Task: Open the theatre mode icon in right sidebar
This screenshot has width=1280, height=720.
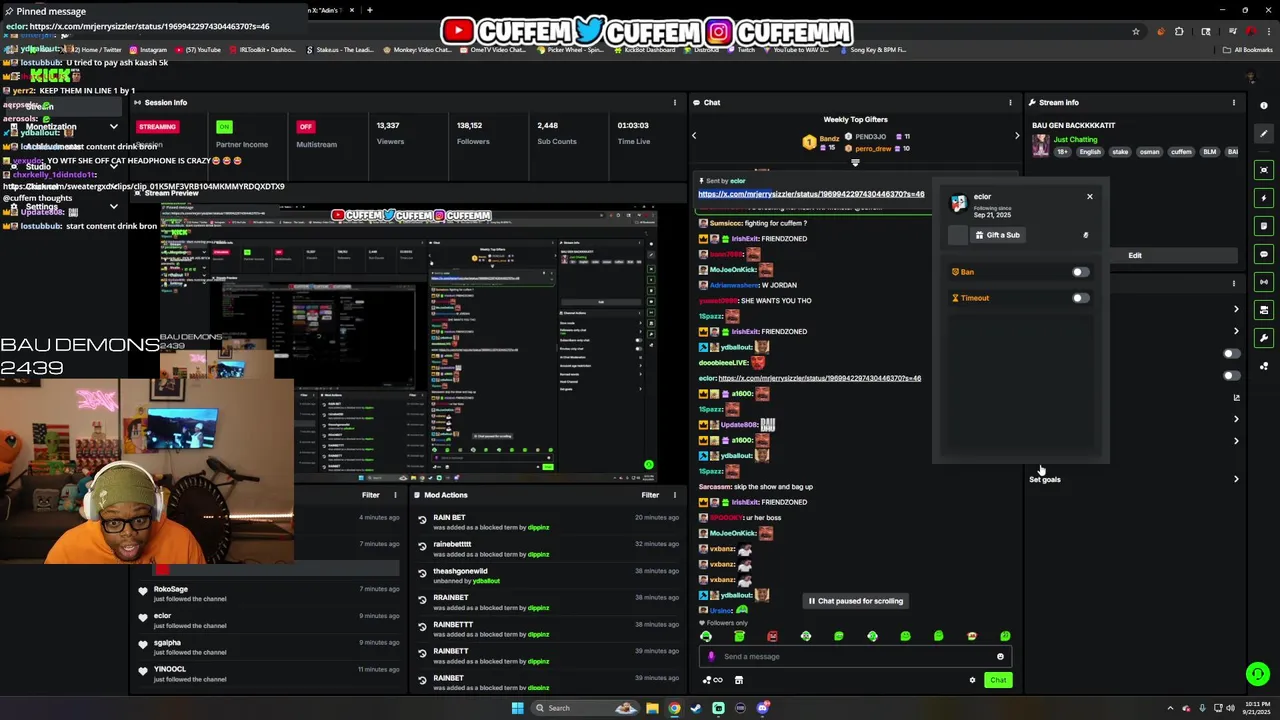Action: click(x=1264, y=170)
